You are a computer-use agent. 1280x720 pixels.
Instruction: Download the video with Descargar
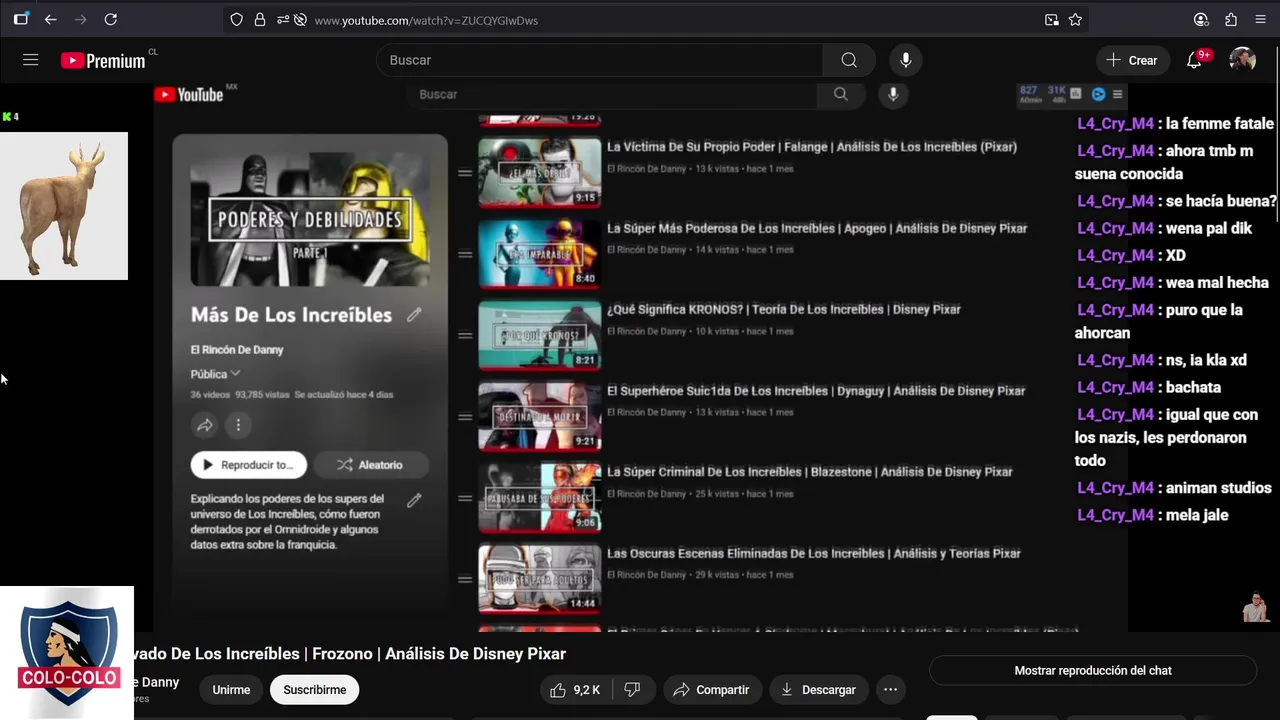[x=818, y=690]
